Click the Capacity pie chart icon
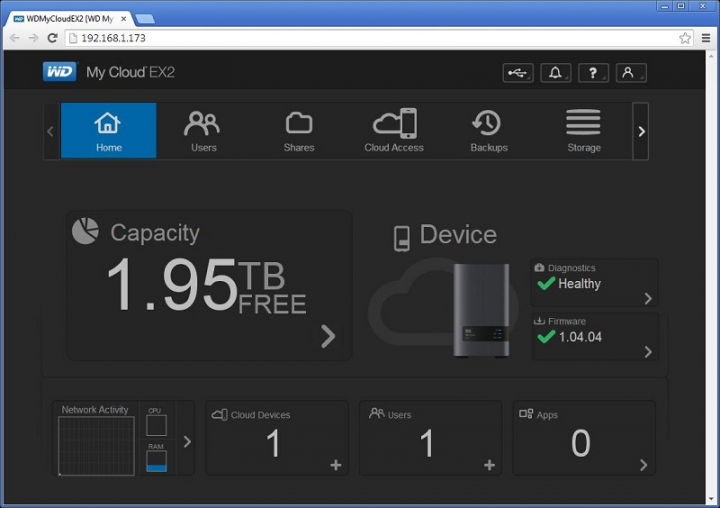Image resolution: width=720 pixels, height=508 pixels. [85, 231]
